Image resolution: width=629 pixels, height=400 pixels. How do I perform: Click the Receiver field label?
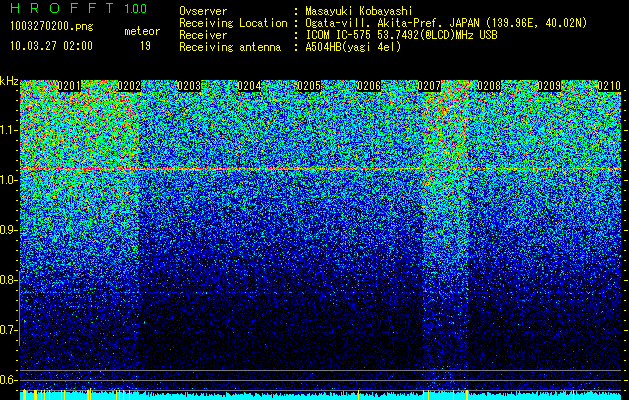(x=203, y=35)
